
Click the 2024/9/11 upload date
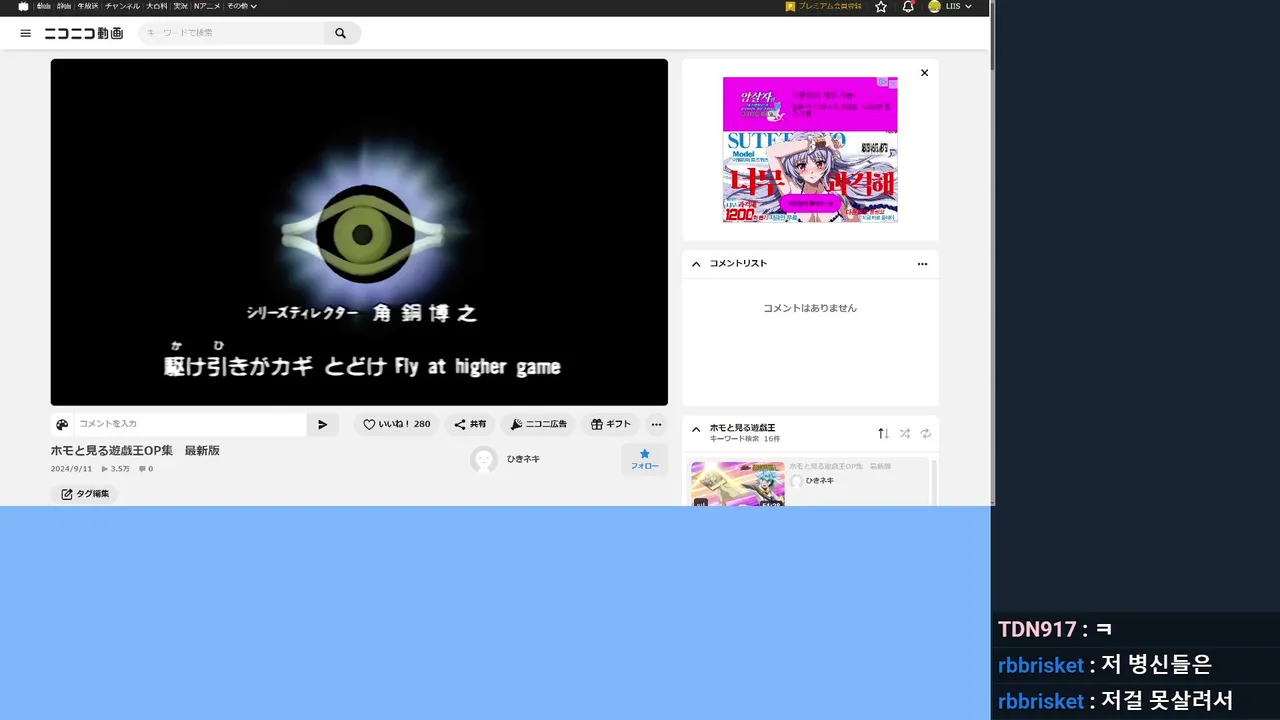(71, 469)
